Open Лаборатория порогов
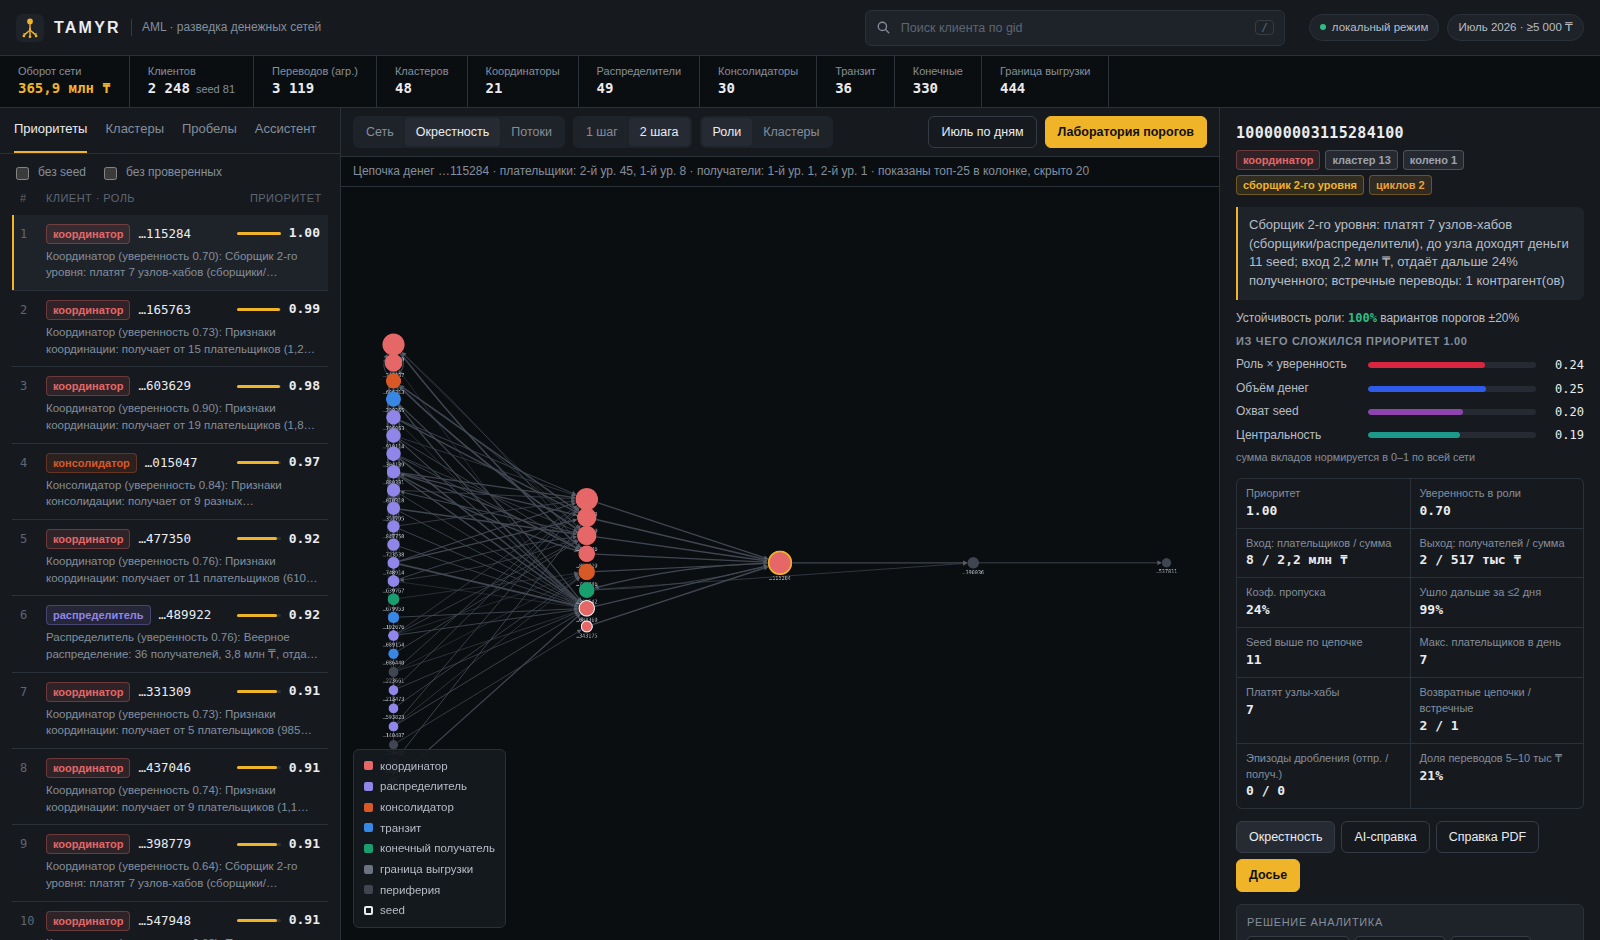The image size is (1600, 940). (x=1125, y=132)
